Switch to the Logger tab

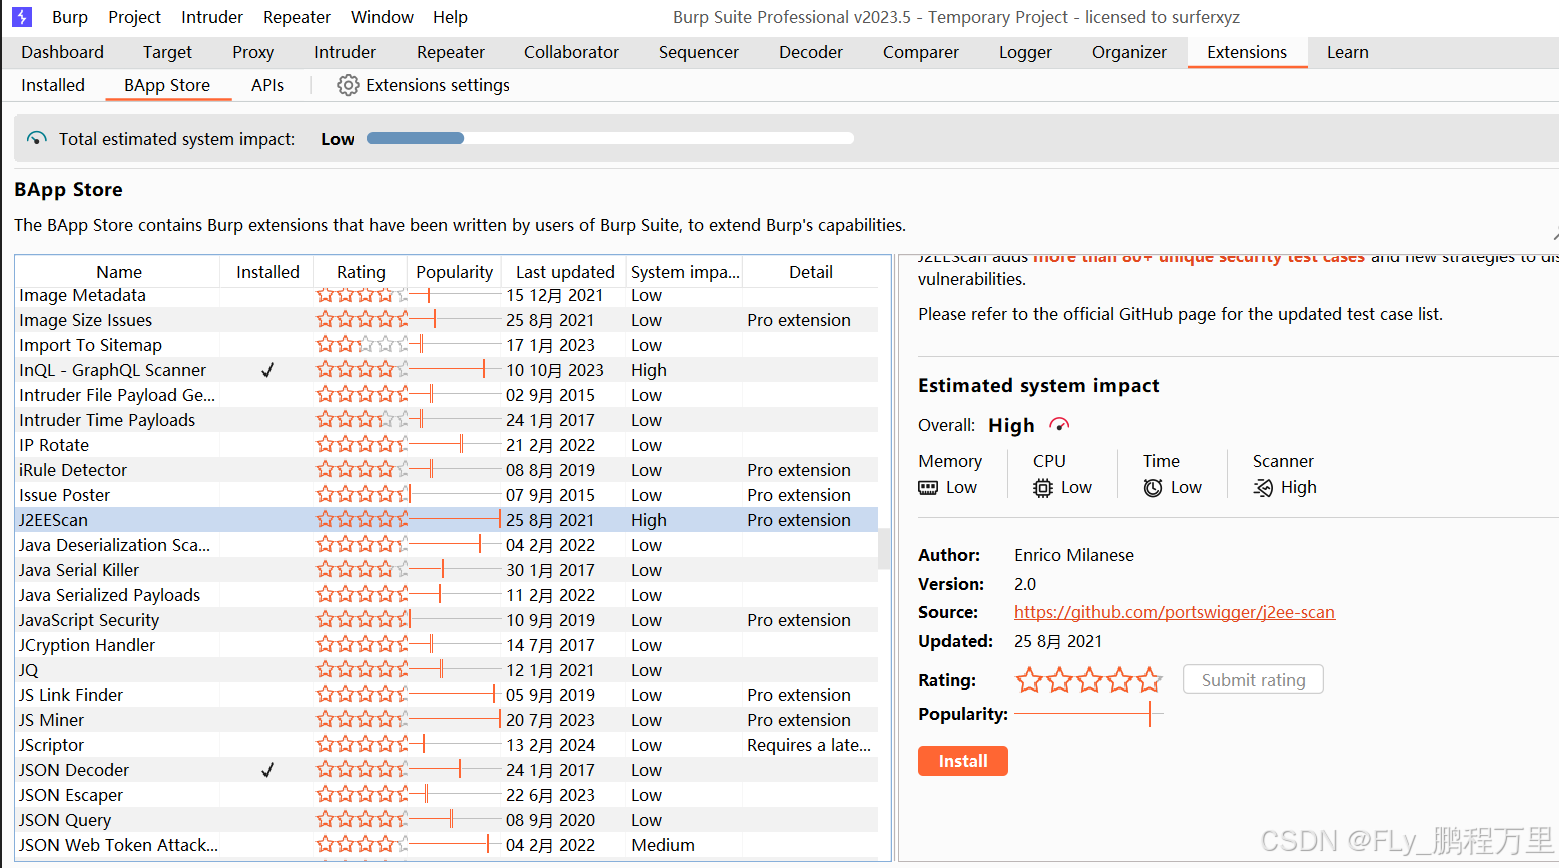coord(1025,52)
